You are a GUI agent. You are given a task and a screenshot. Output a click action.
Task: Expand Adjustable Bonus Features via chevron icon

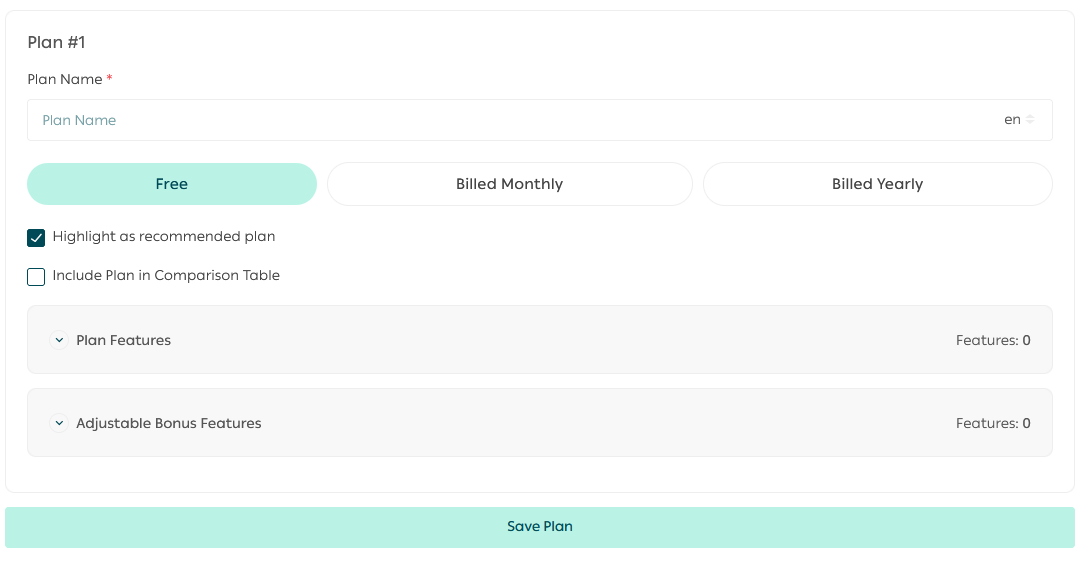[59, 423]
